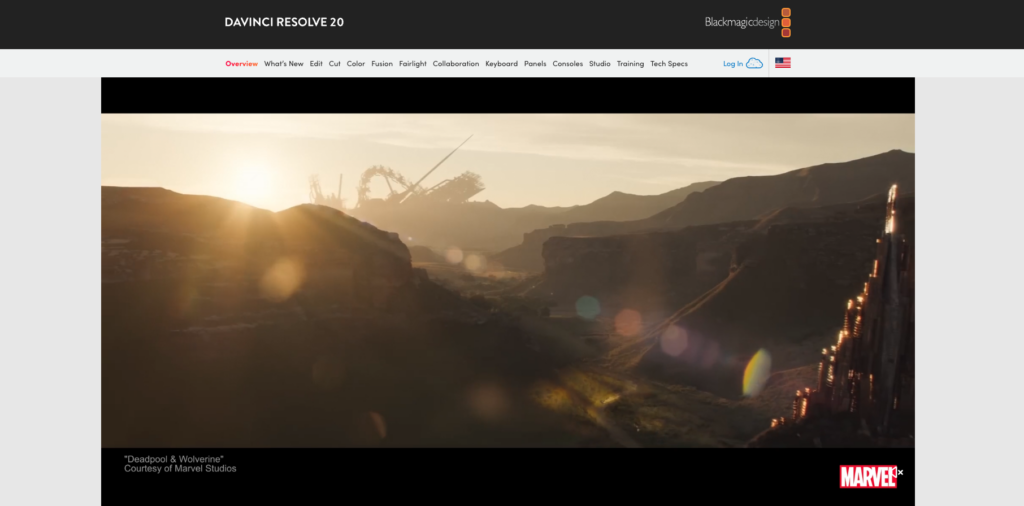Go to the Edit page tab
Image resolution: width=1024 pixels, height=506 pixels.
(316, 64)
